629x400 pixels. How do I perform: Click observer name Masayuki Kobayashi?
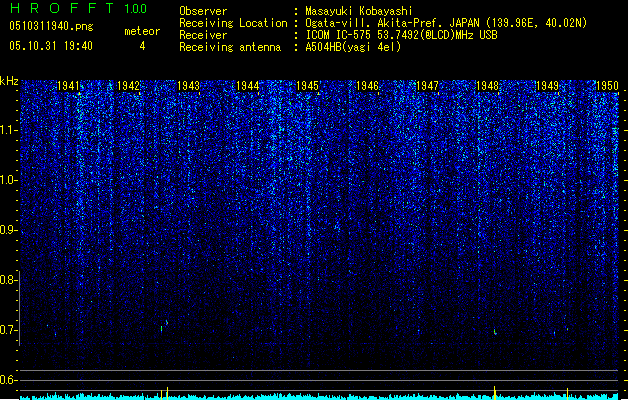359,11
